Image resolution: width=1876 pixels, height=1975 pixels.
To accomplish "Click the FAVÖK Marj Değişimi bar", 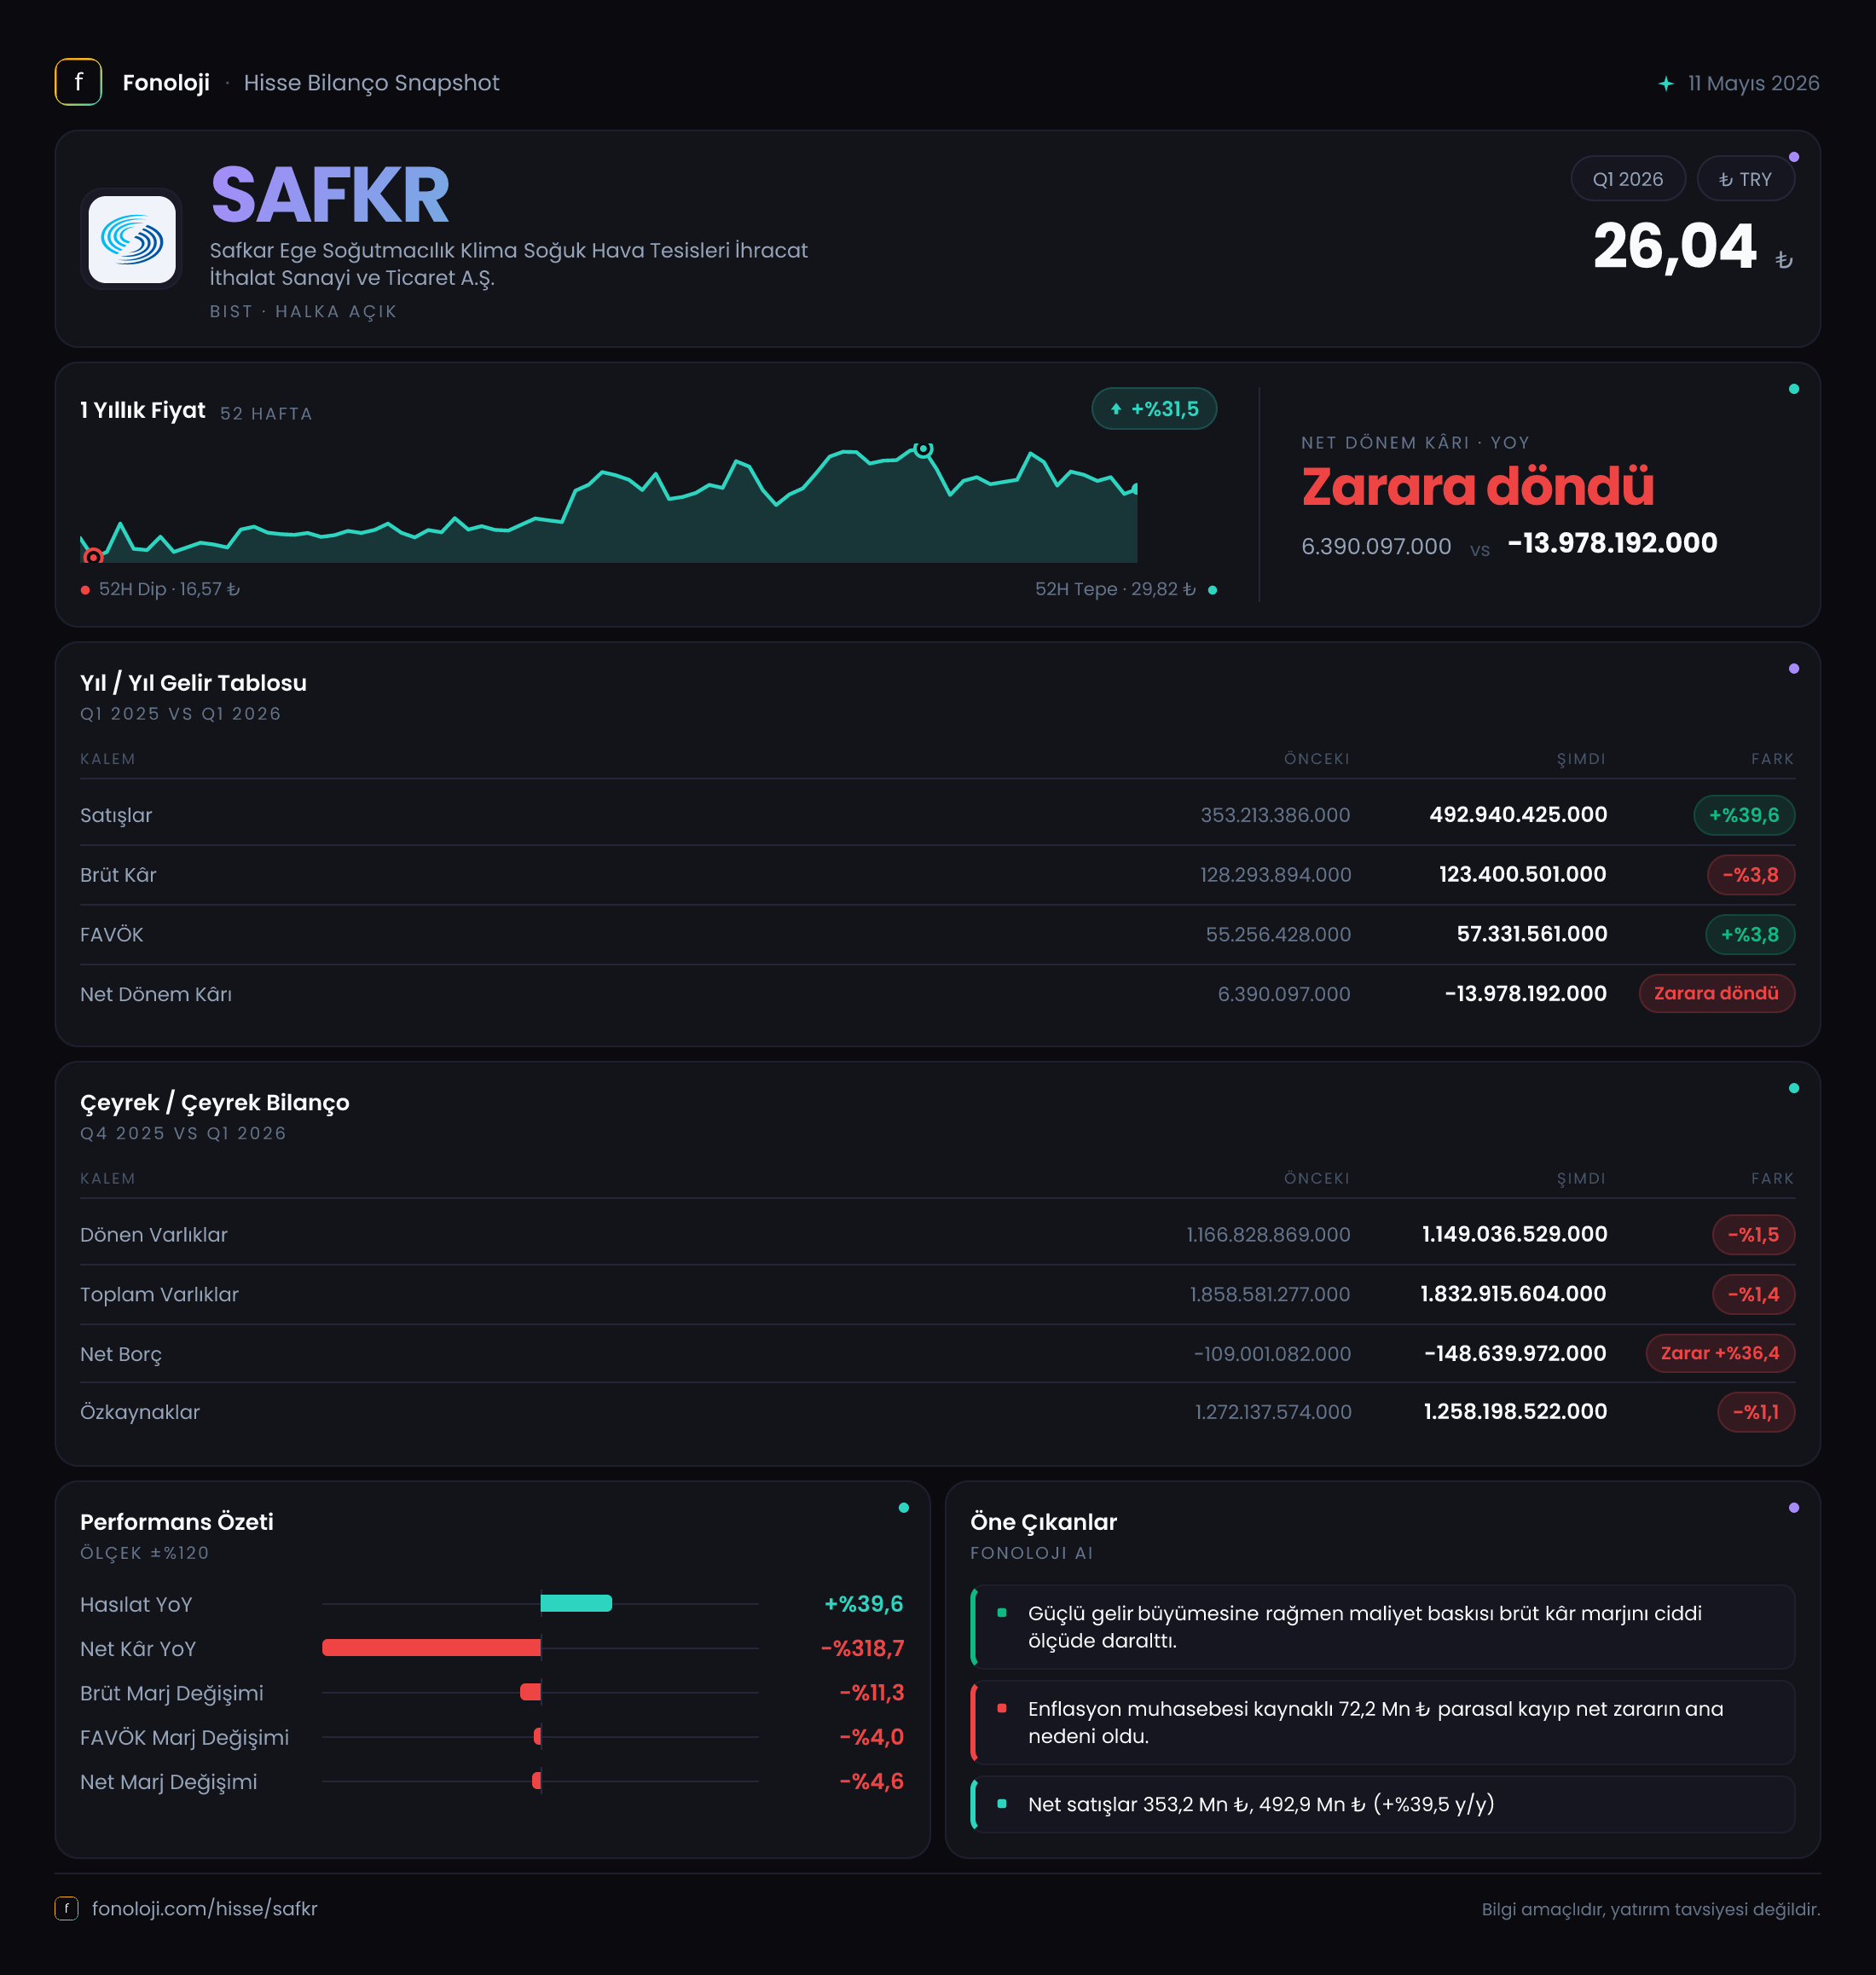I will point(538,1736).
